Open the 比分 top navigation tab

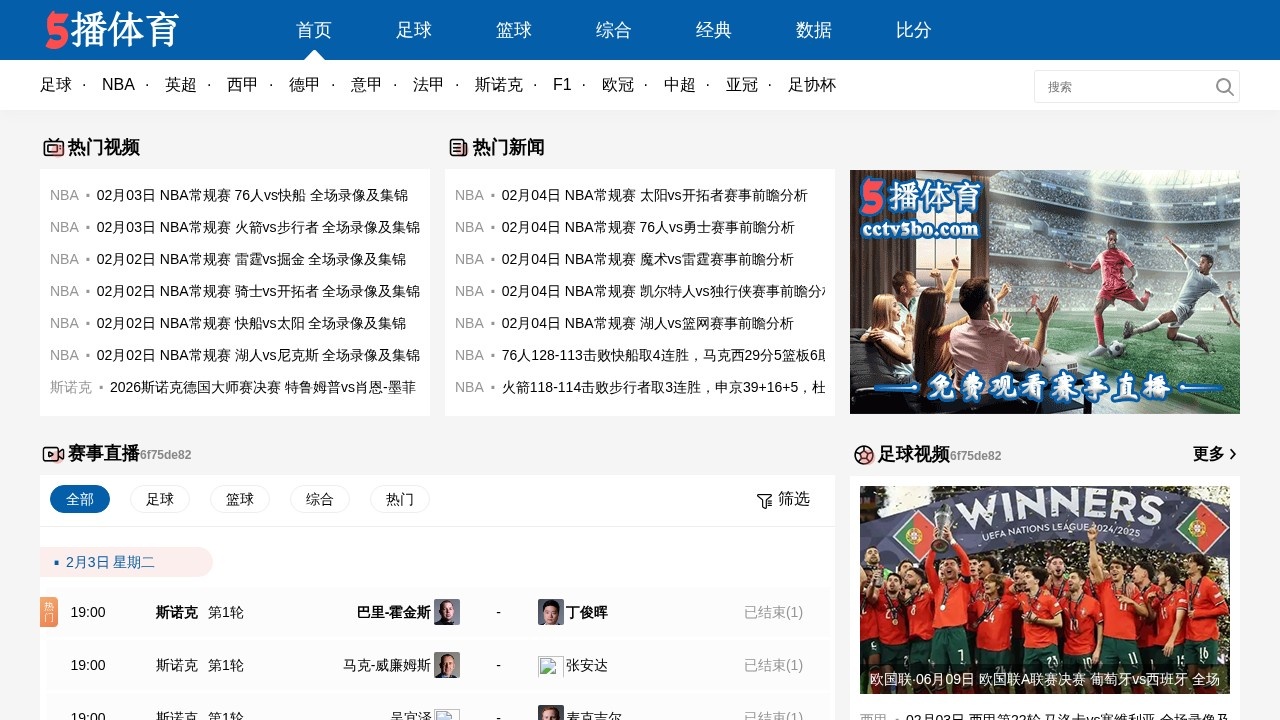click(914, 30)
